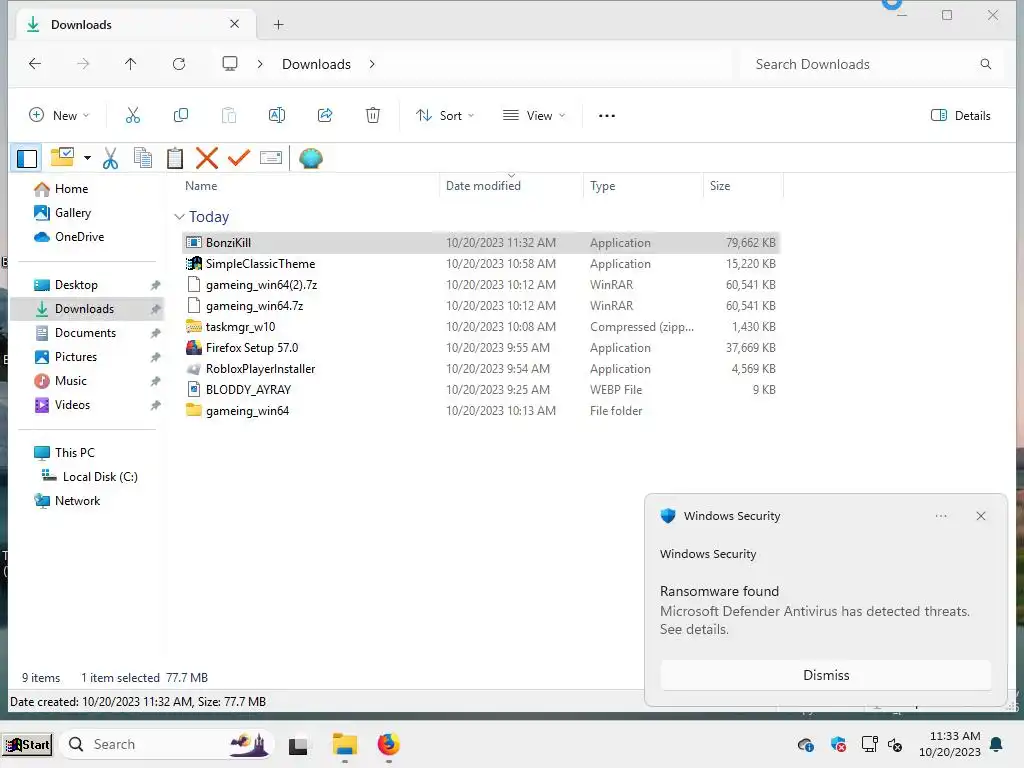
Task: Toggle the Details pane button
Action: pyautogui.click(x=961, y=116)
